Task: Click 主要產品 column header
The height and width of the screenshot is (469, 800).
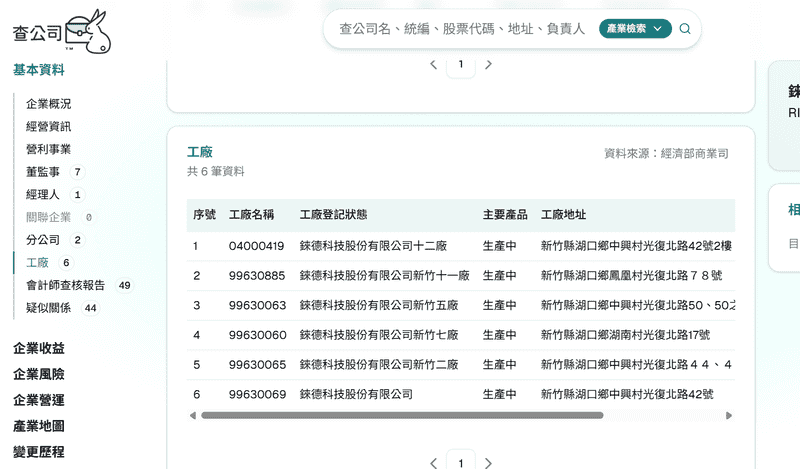Action: click(x=505, y=215)
